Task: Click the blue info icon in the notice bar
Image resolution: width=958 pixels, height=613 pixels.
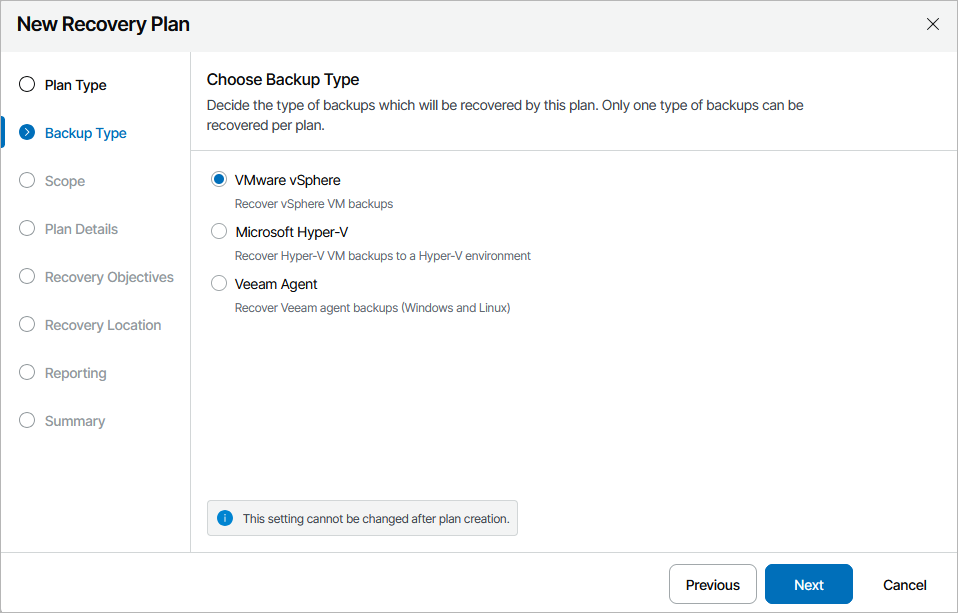Action: point(224,518)
